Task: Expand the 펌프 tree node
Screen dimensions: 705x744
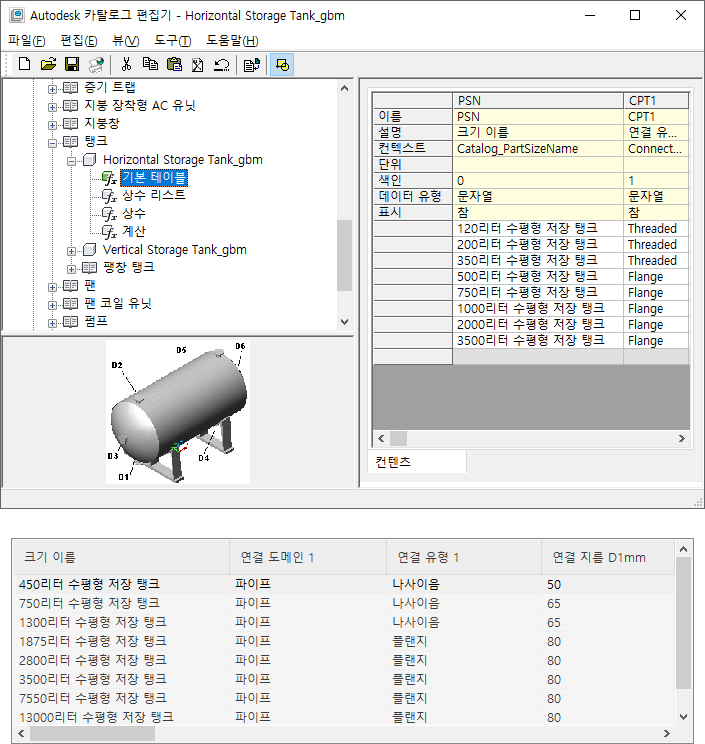Action: 52,323
